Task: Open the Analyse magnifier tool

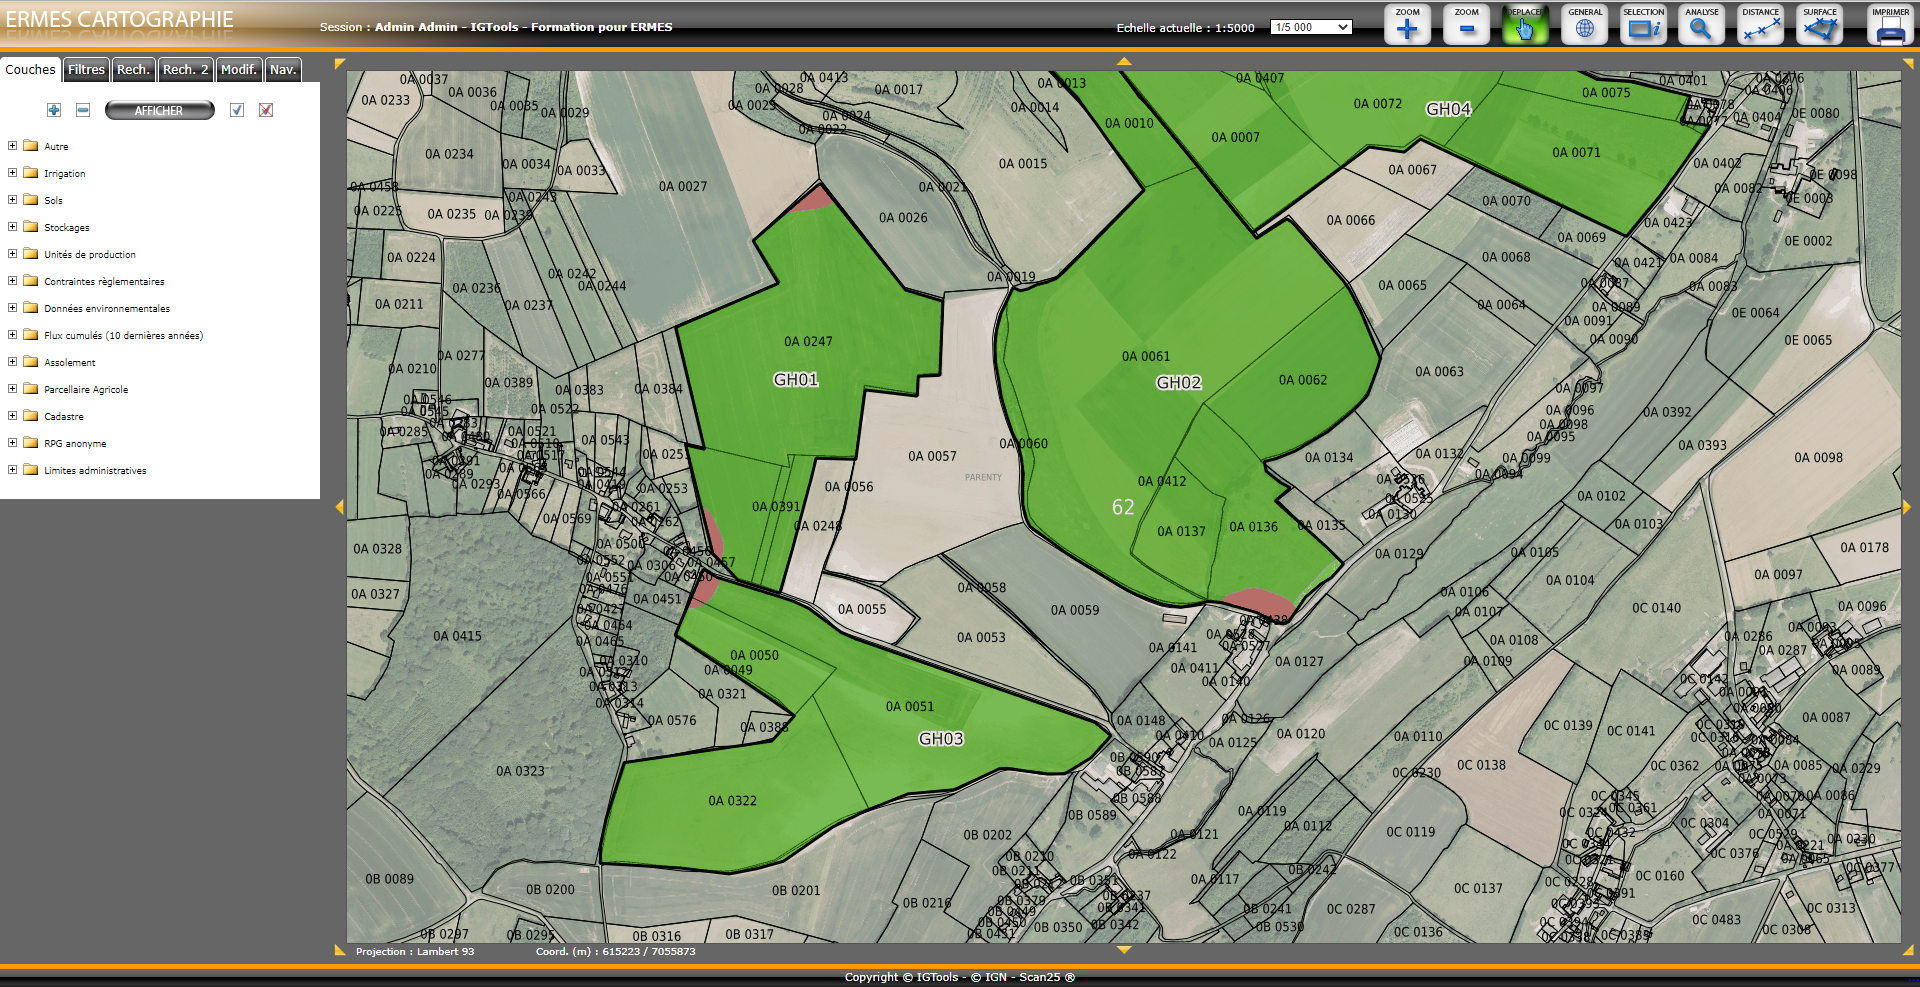Action: click(1701, 26)
